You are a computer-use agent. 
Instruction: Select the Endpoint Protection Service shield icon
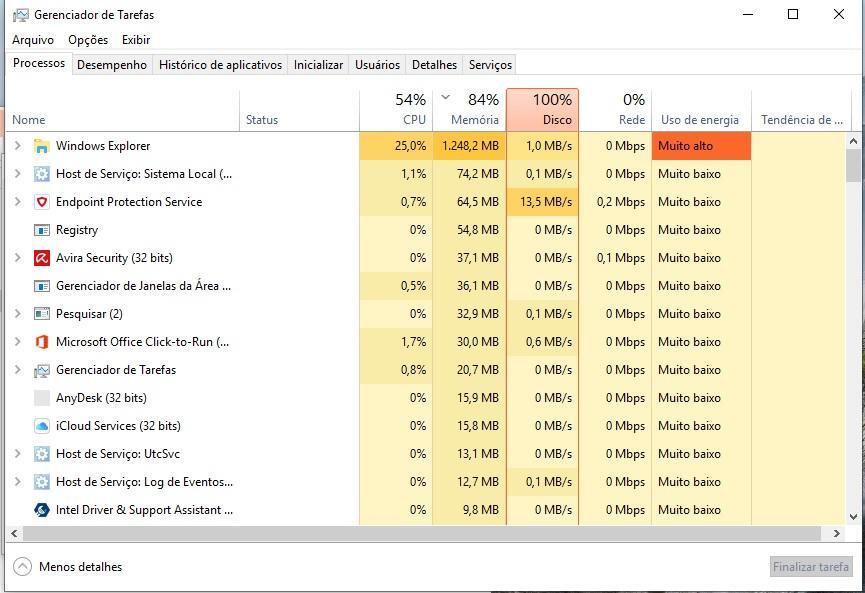click(x=41, y=202)
